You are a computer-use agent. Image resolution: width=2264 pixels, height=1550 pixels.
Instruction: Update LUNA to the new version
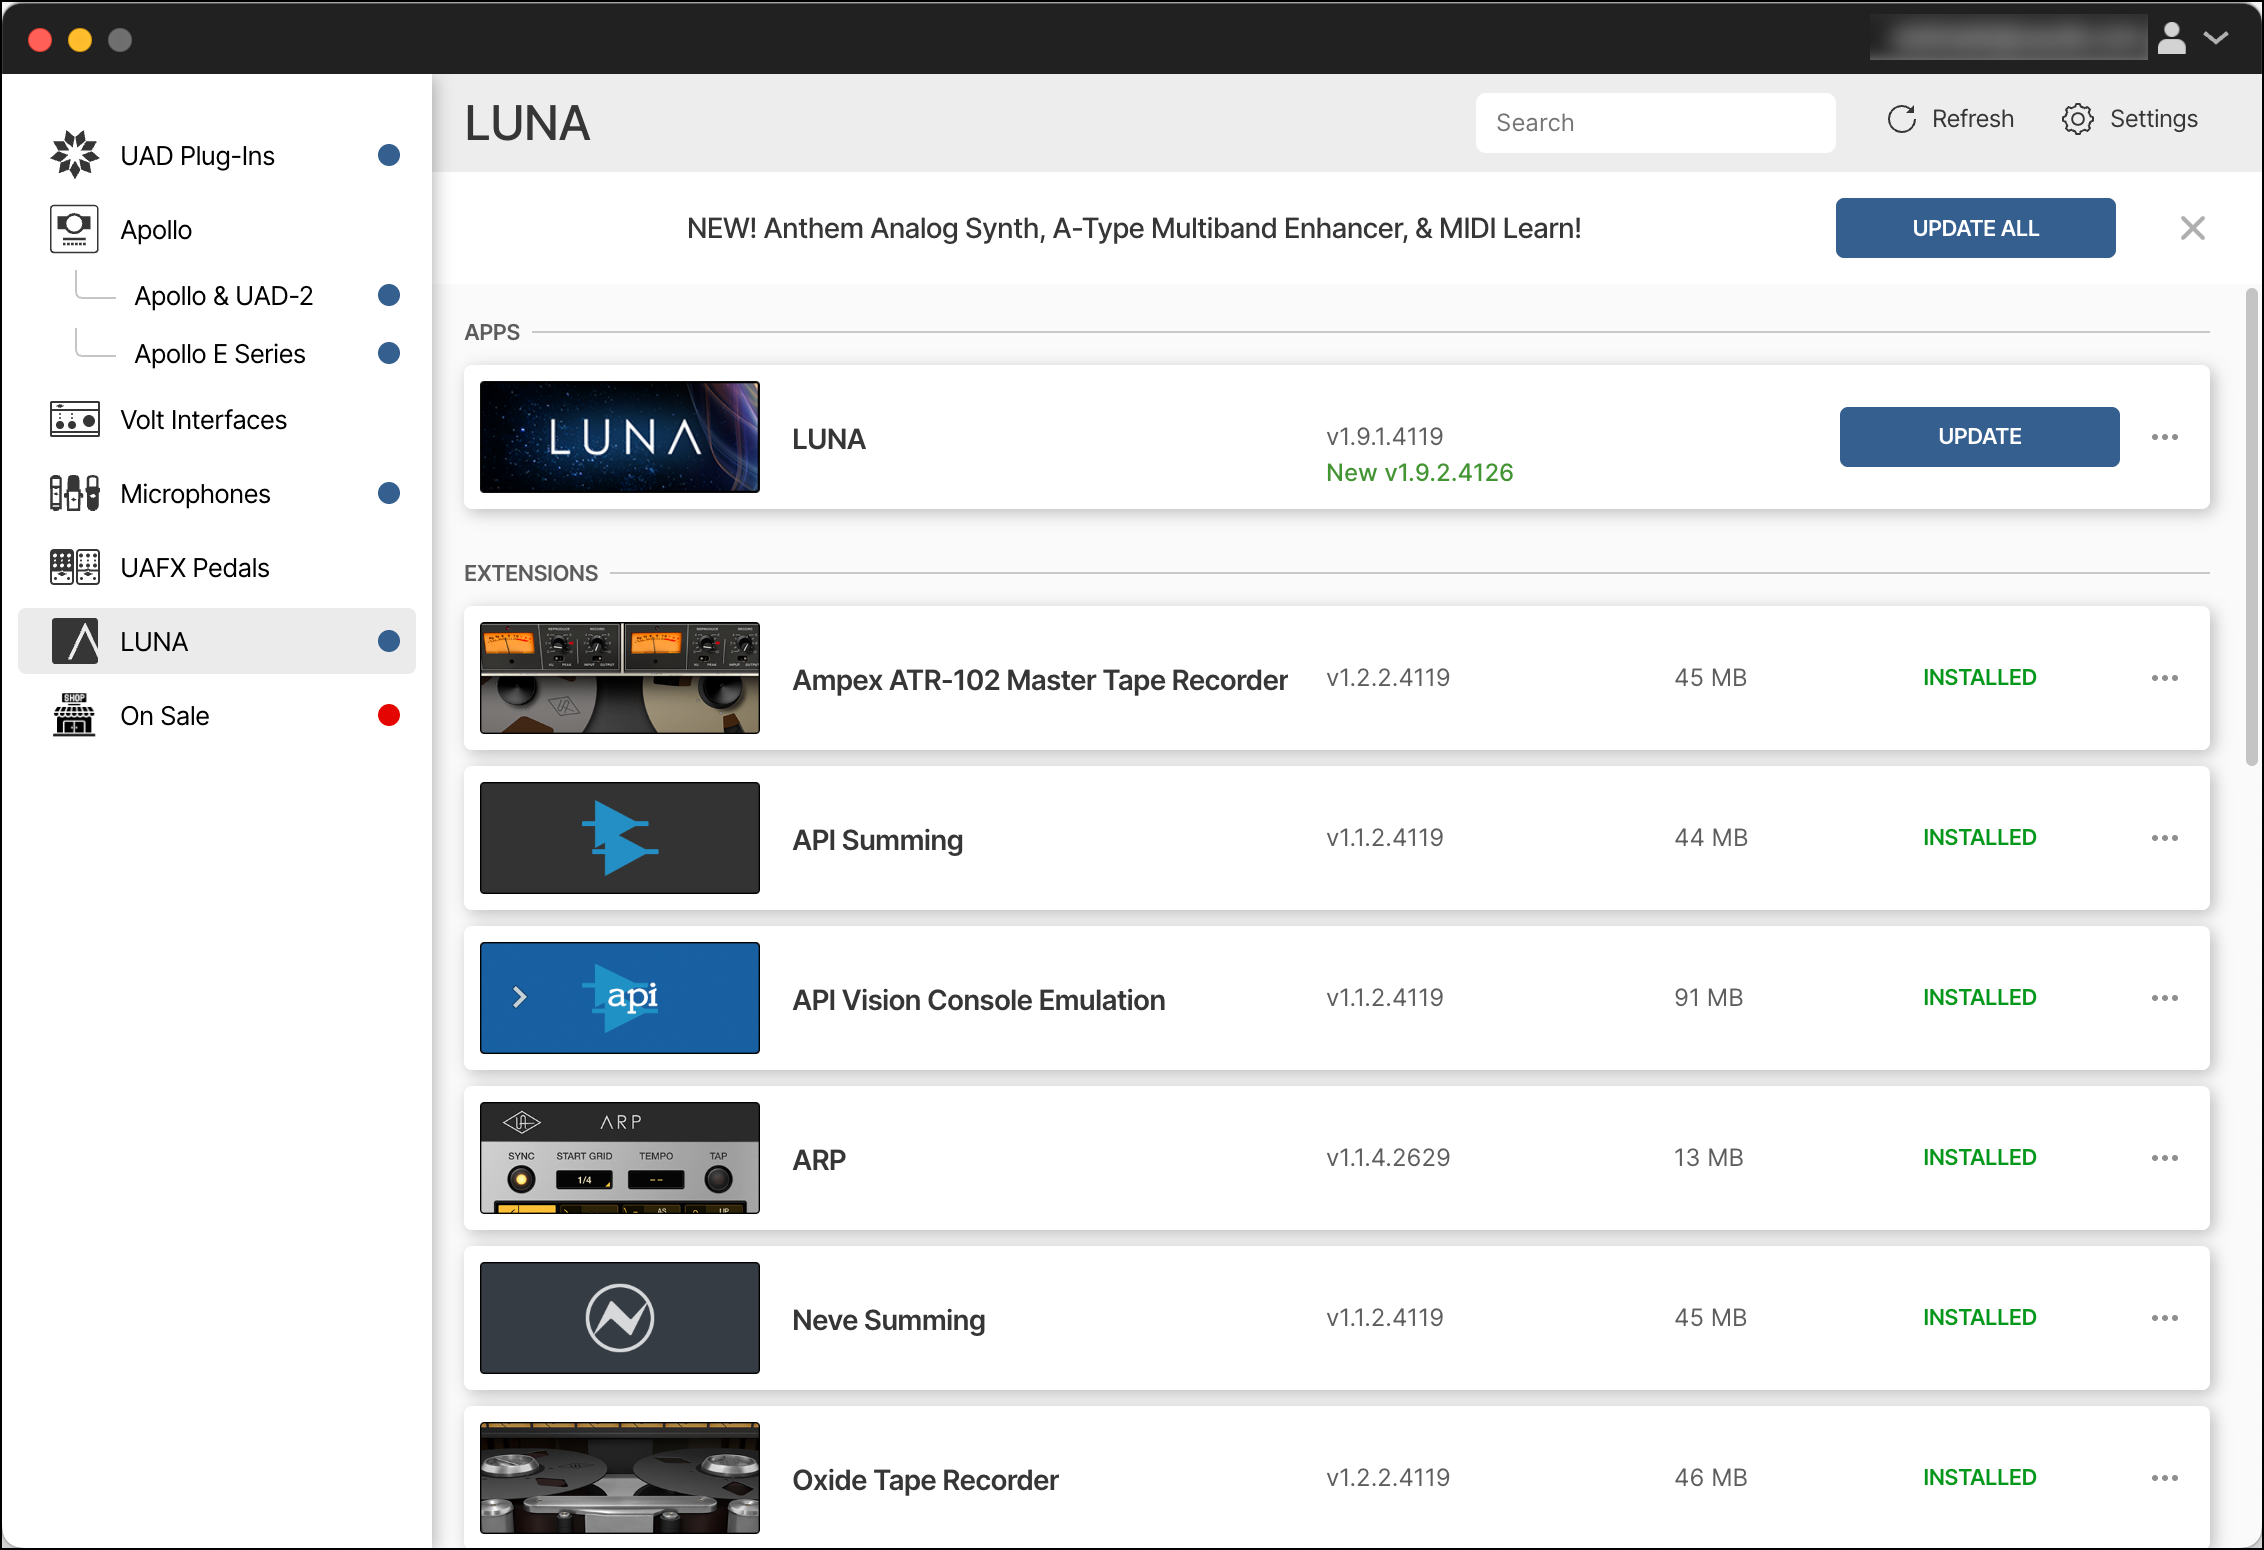[x=1979, y=437]
